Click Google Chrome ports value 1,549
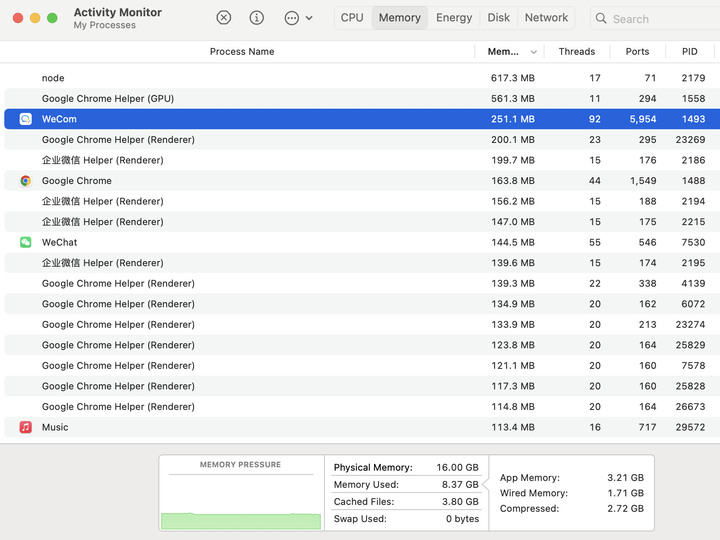This screenshot has width=720, height=540. 643,181
